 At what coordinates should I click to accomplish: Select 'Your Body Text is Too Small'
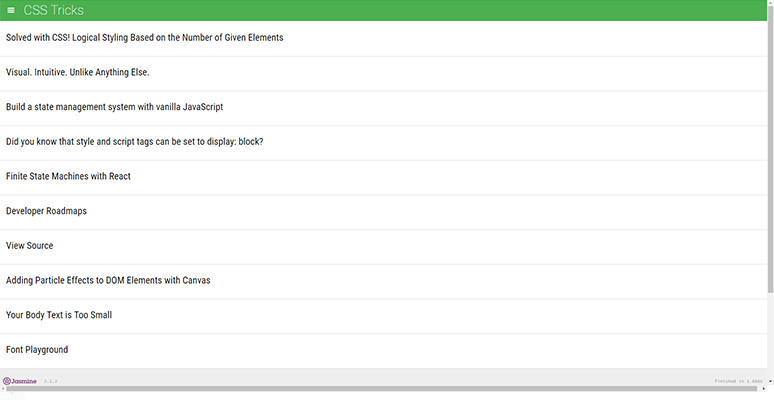(59, 315)
